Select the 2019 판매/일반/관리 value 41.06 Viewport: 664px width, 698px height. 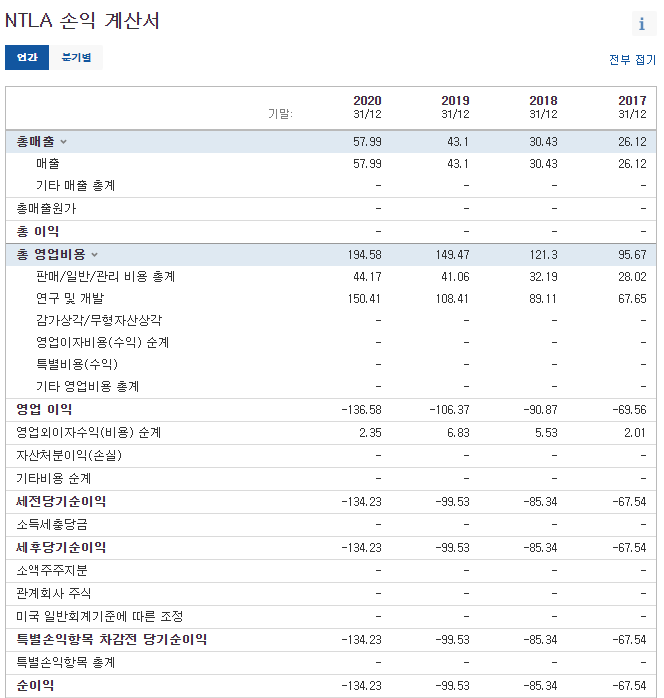pos(455,277)
